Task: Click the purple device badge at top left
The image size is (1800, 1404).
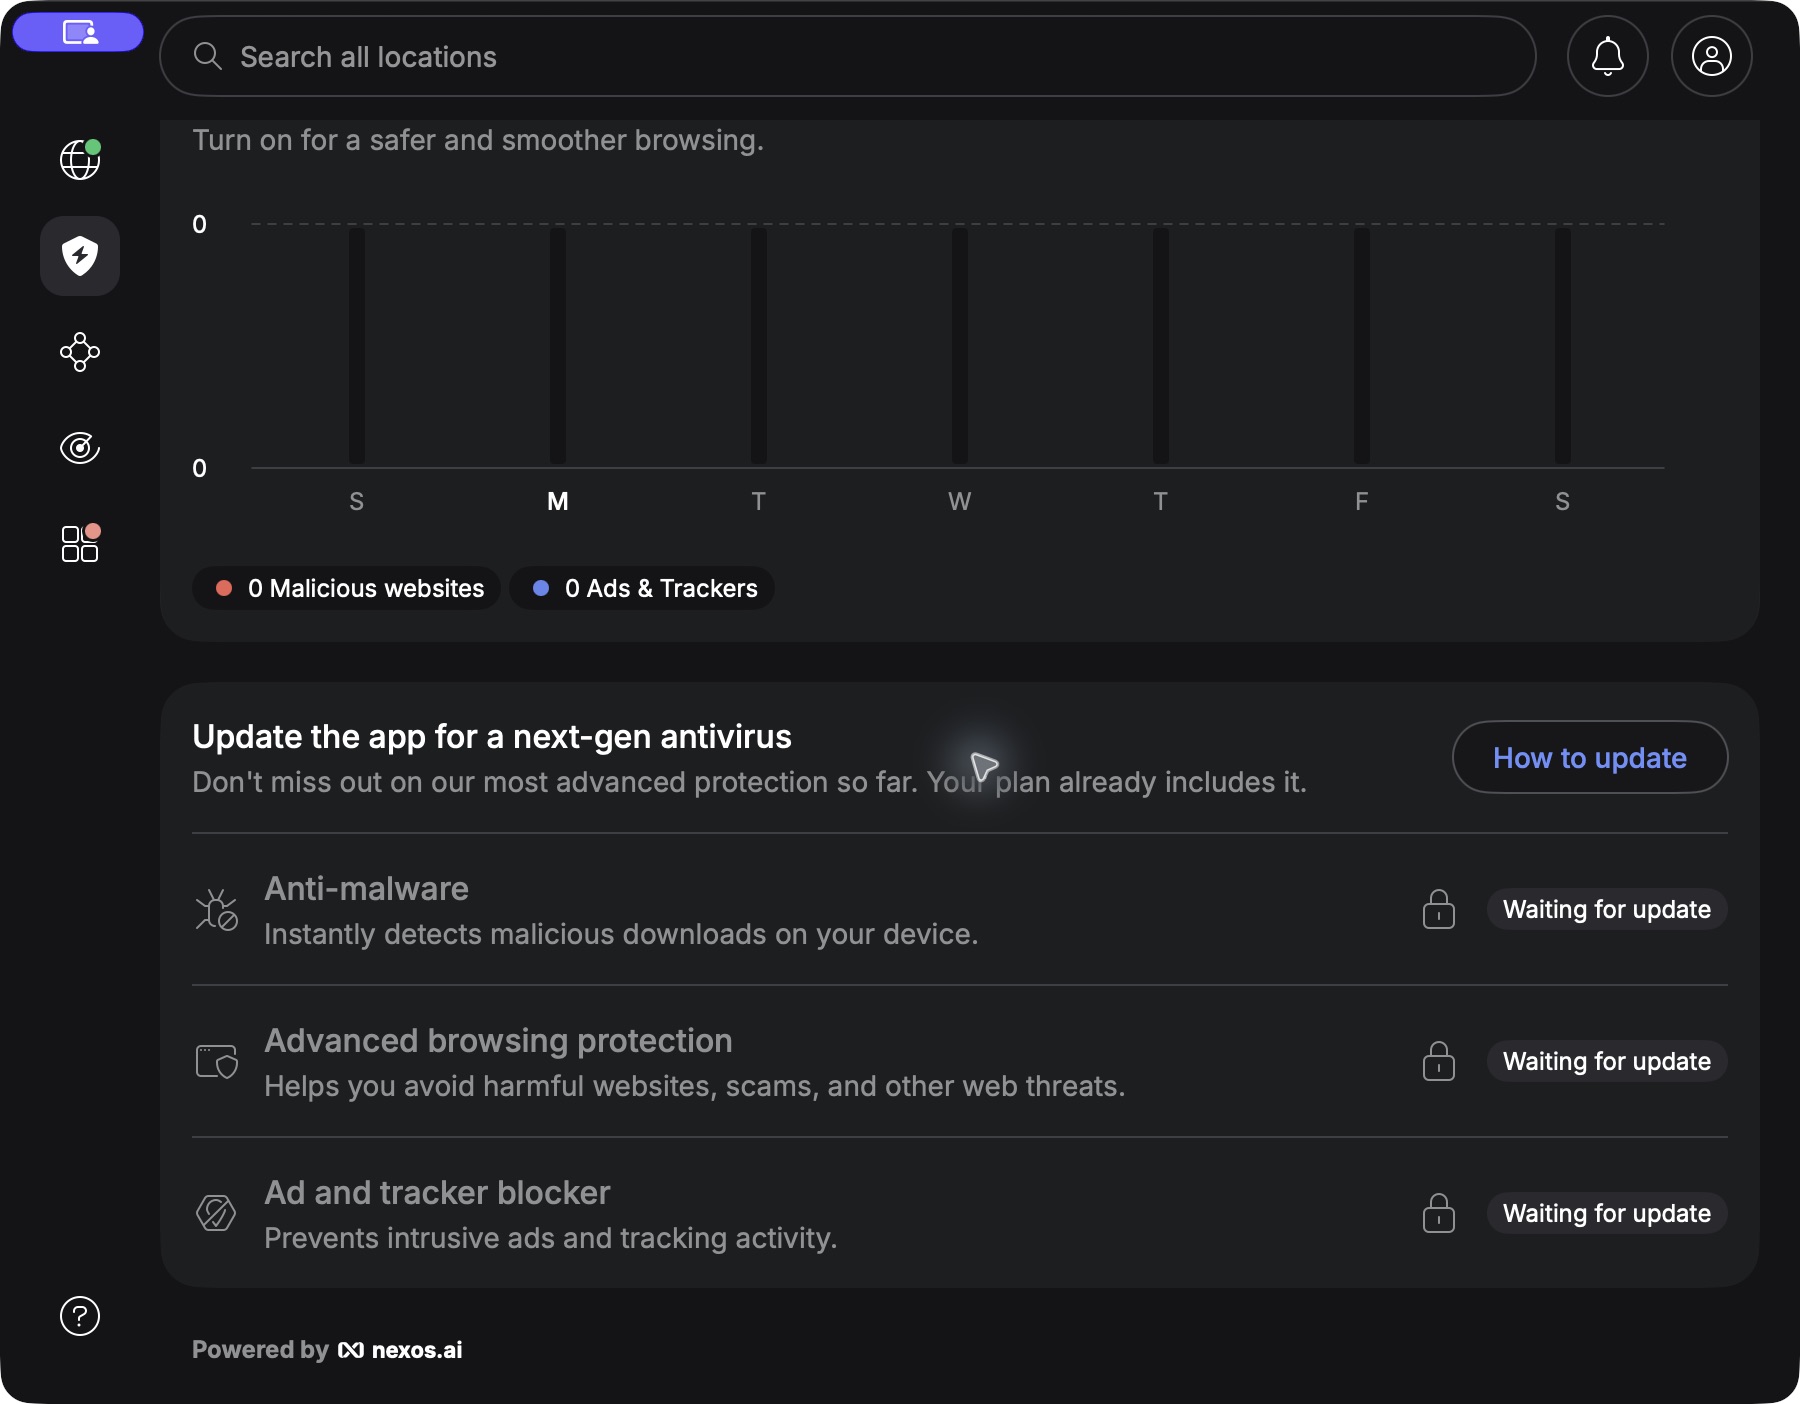Action: pos(78,32)
